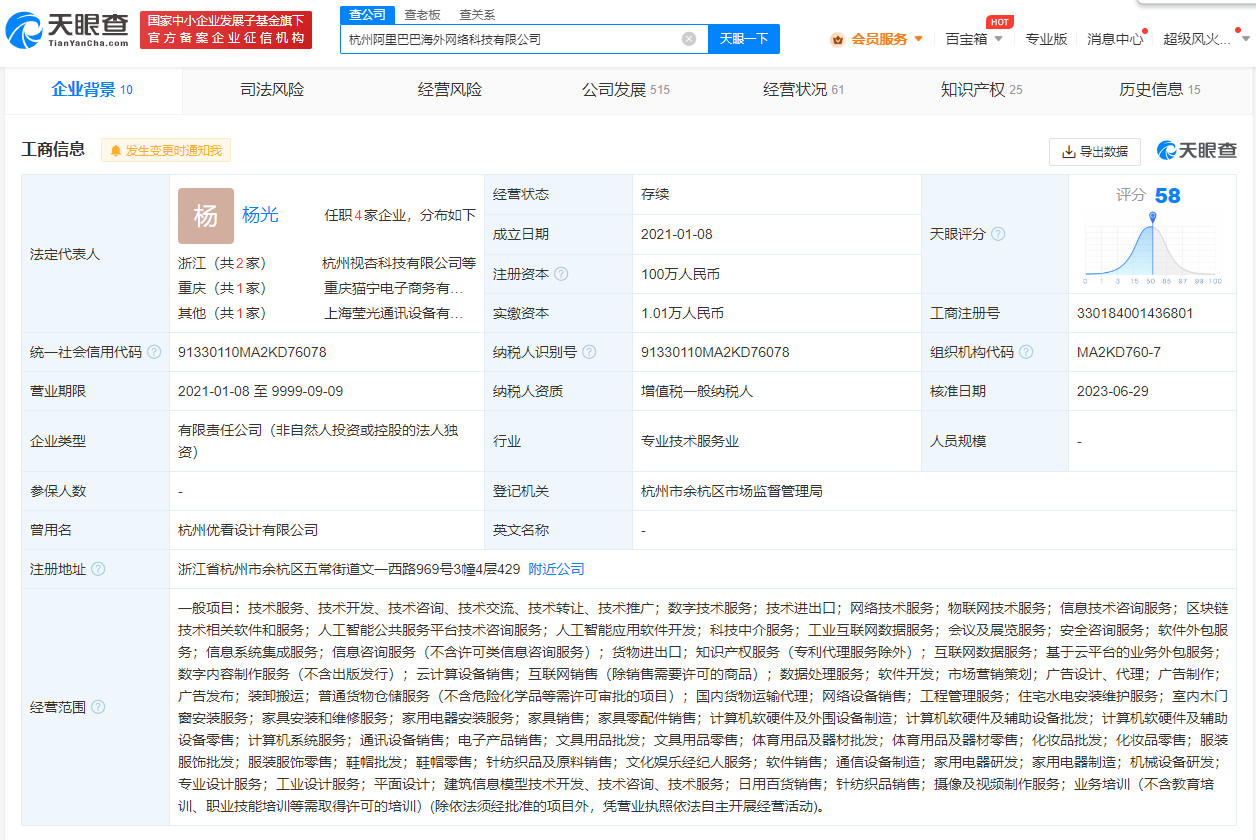Open the 知识产权 tab
This screenshot has width=1256, height=840.
(981, 90)
